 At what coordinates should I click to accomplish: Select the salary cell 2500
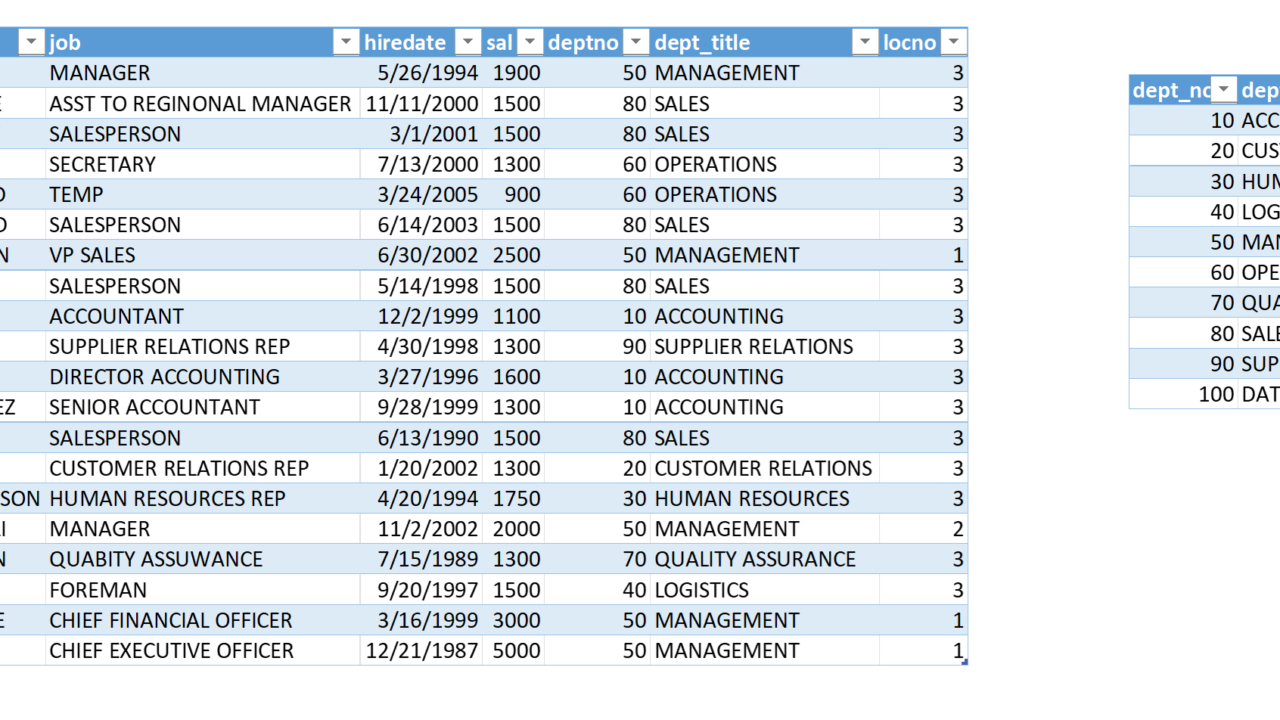[513, 255]
